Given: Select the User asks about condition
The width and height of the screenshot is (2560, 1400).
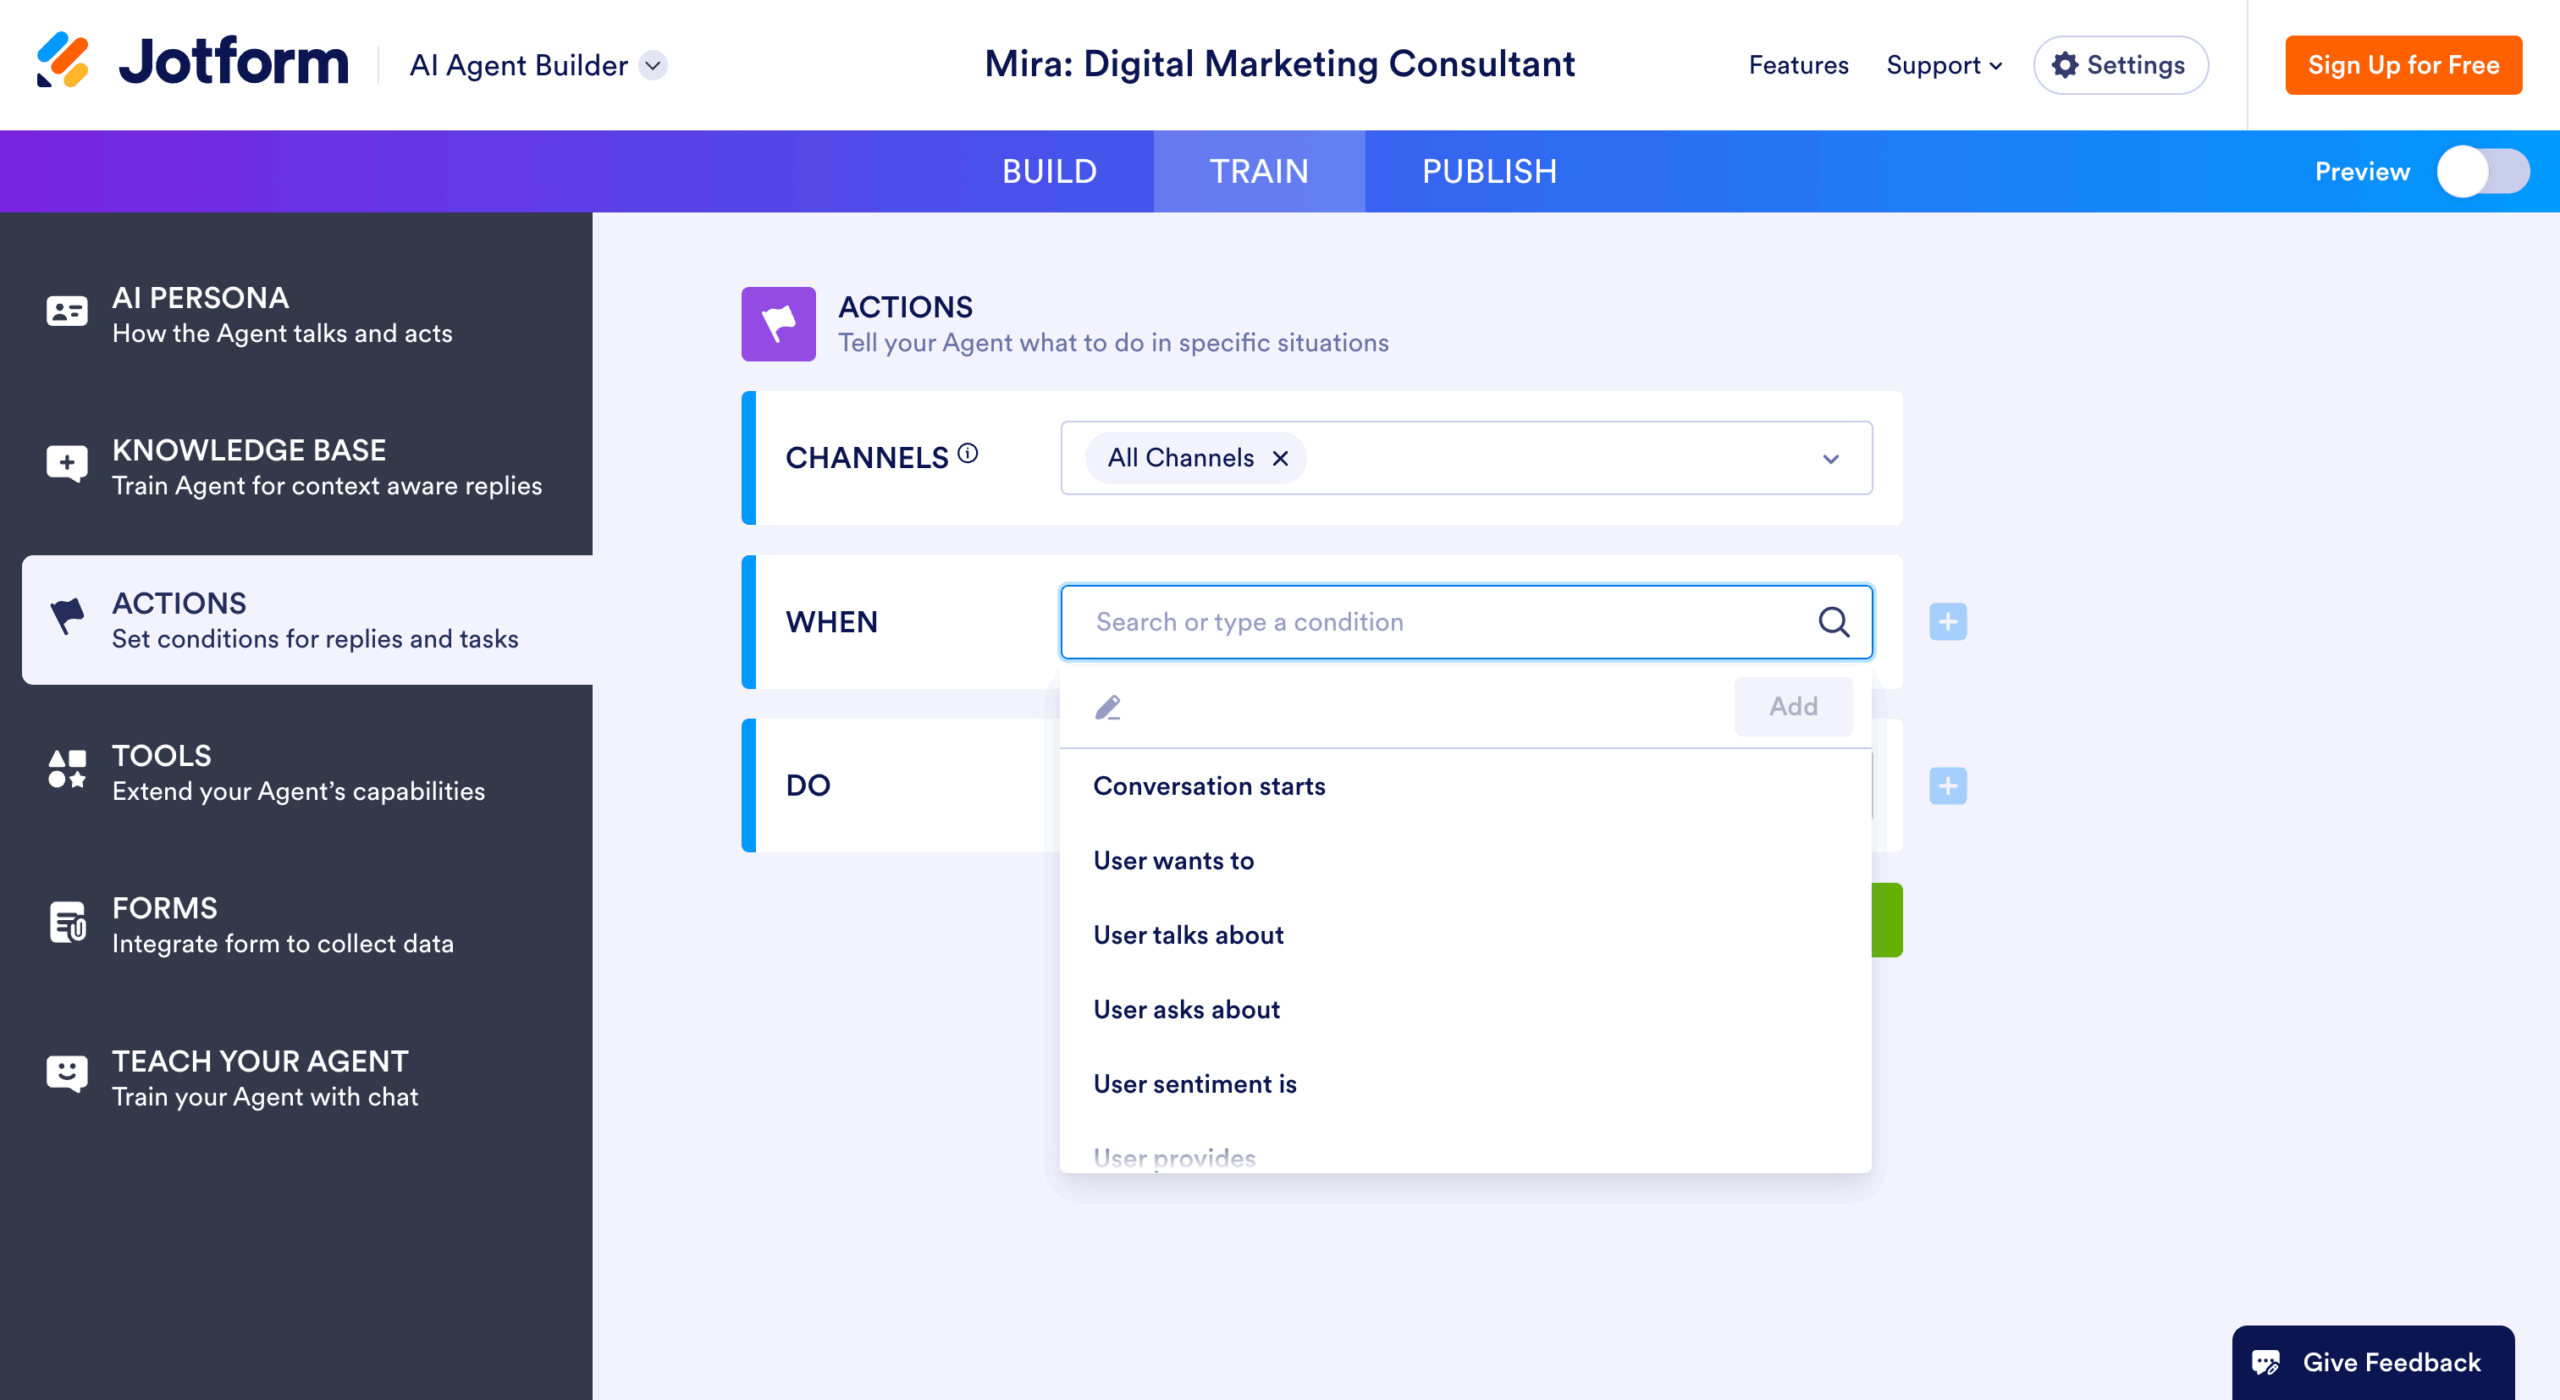Looking at the screenshot, I should 1465,1010.
